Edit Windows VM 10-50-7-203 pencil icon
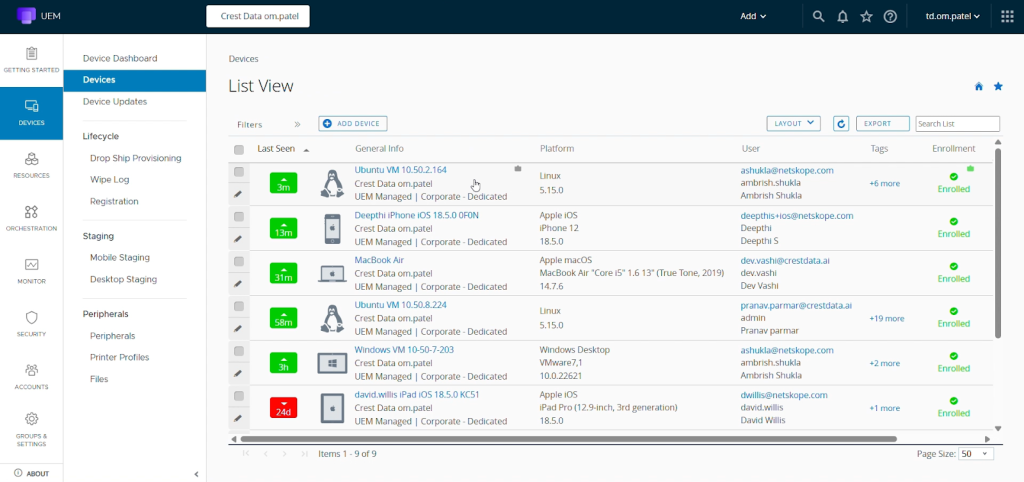1024x482 pixels. (238, 374)
